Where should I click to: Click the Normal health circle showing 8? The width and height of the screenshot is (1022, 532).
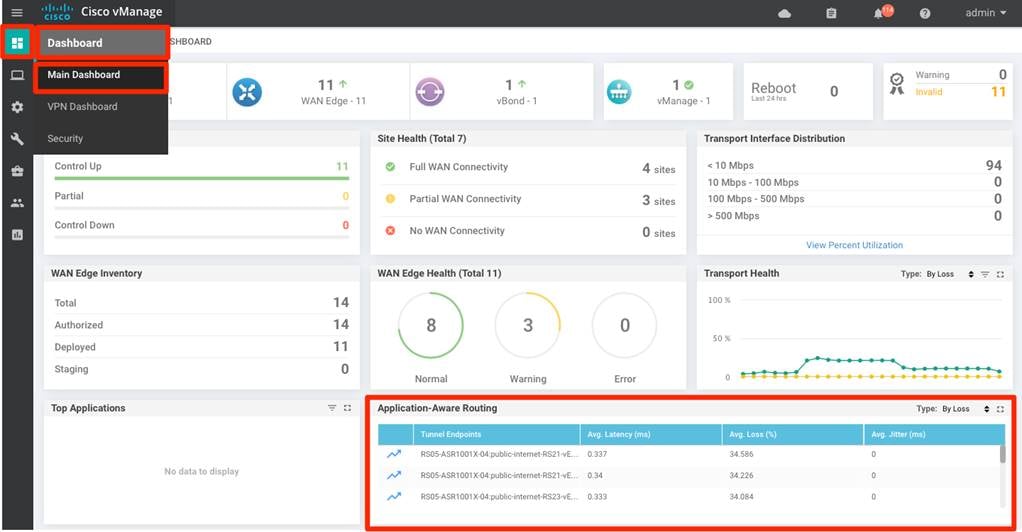point(431,325)
